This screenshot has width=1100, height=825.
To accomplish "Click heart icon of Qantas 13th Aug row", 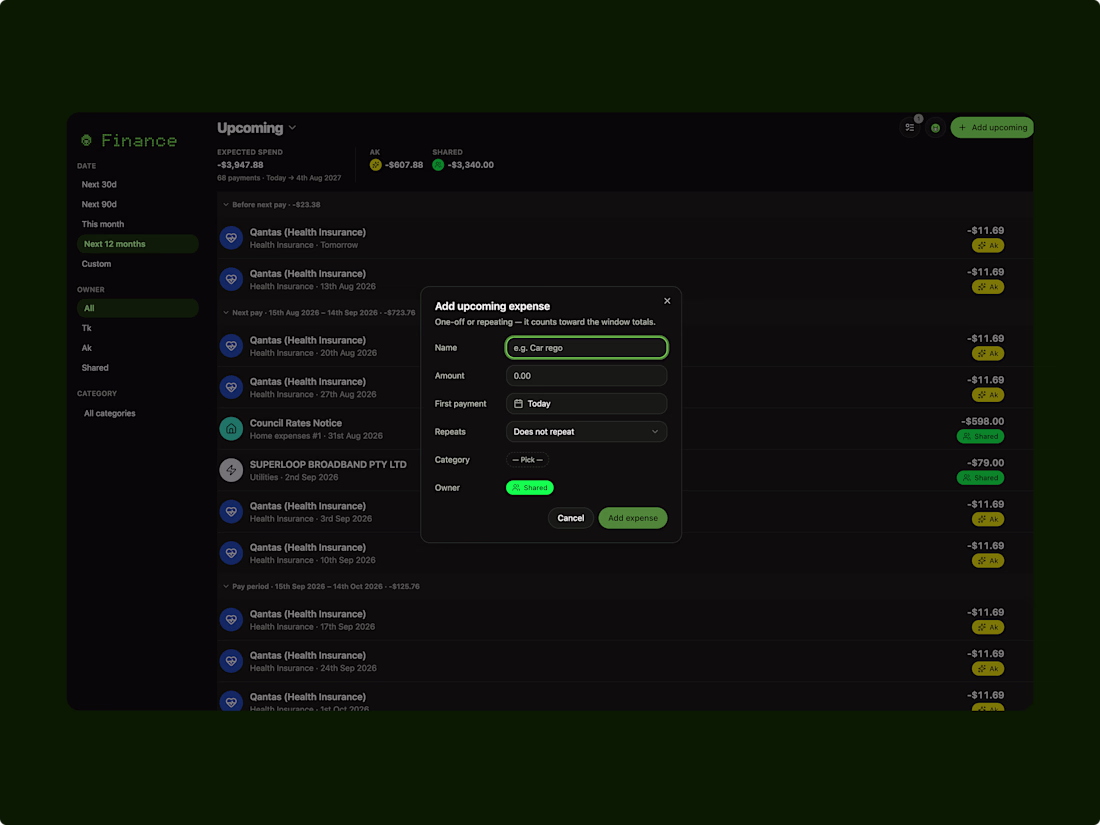I will 231,279.
